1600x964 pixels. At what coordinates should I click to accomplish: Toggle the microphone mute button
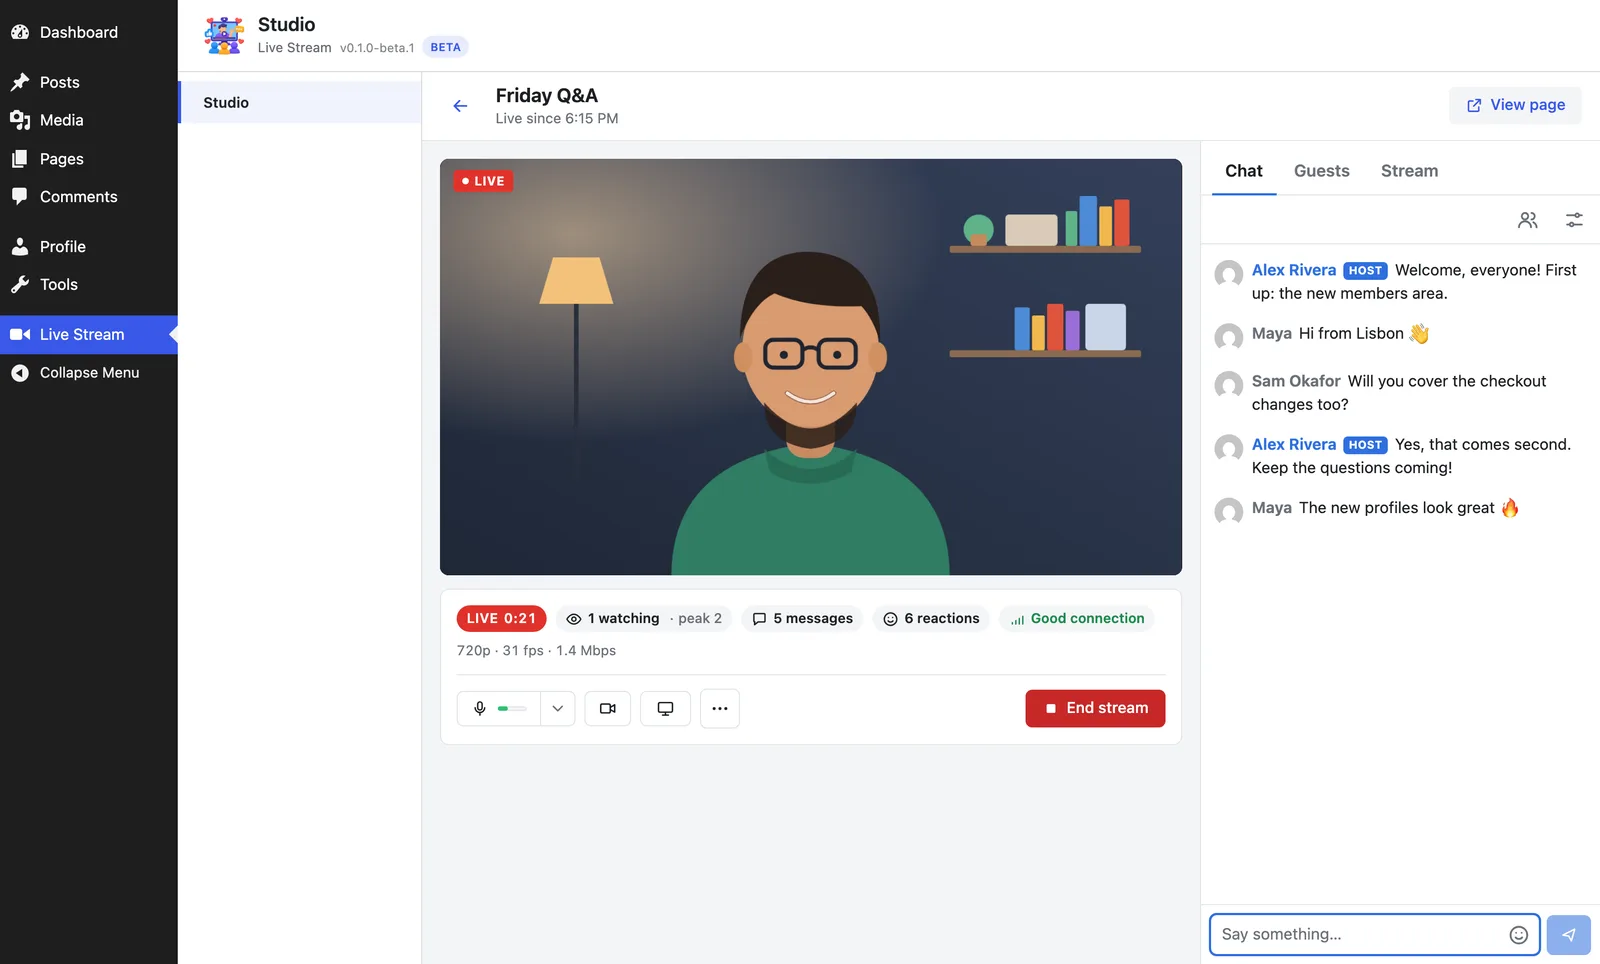(499, 708)
